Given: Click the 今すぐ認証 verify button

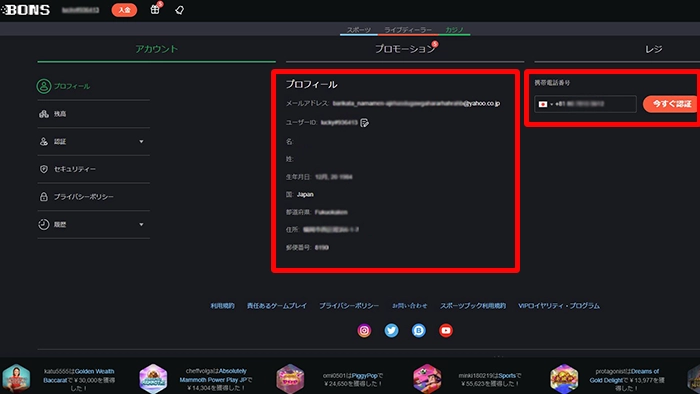Looking at the screenshot, I should click(671, 104).
